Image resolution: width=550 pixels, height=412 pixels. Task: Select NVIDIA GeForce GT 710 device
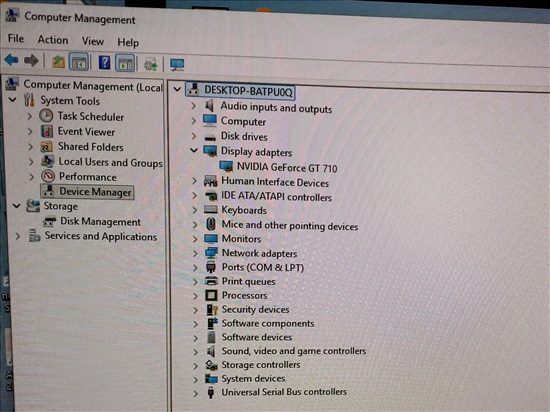pos(287,168)
